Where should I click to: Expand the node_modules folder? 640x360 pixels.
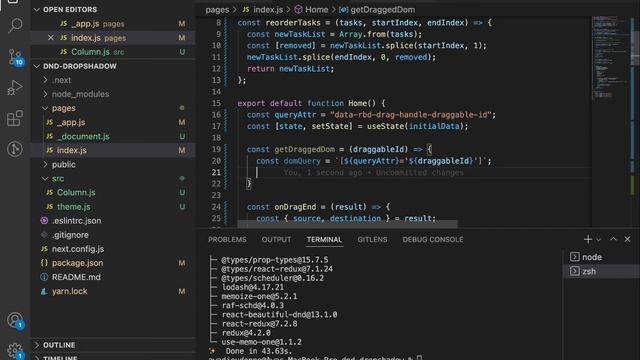click(x=113, y=94)
